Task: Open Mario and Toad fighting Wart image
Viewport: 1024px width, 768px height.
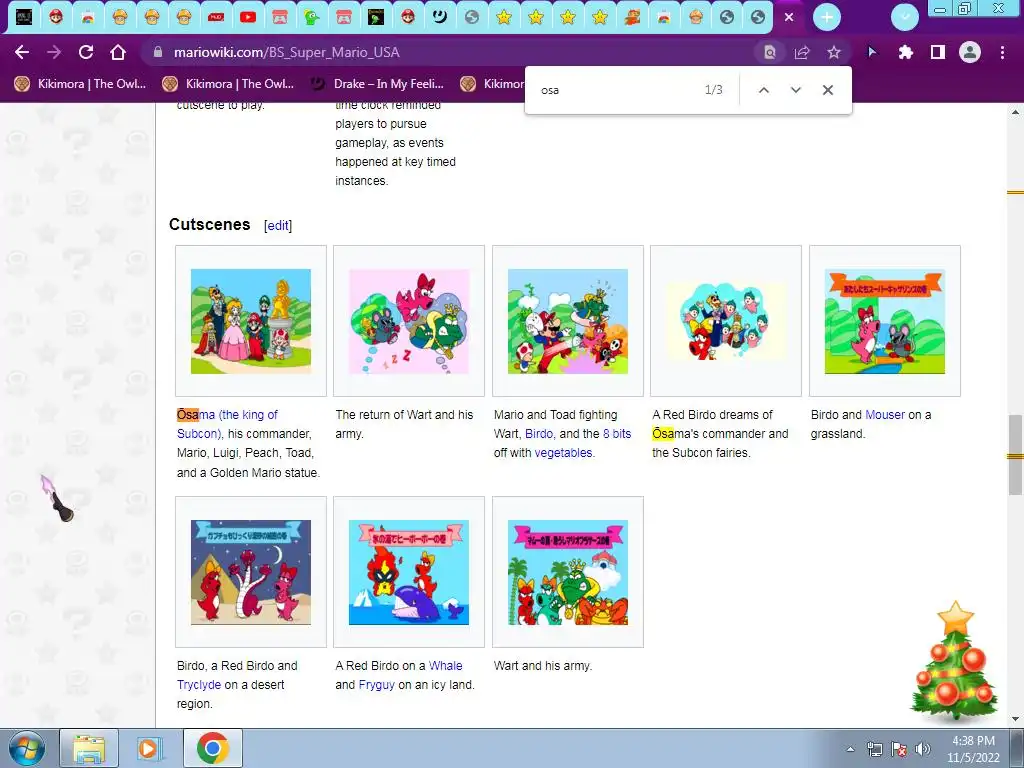Action: click(568, 321)
